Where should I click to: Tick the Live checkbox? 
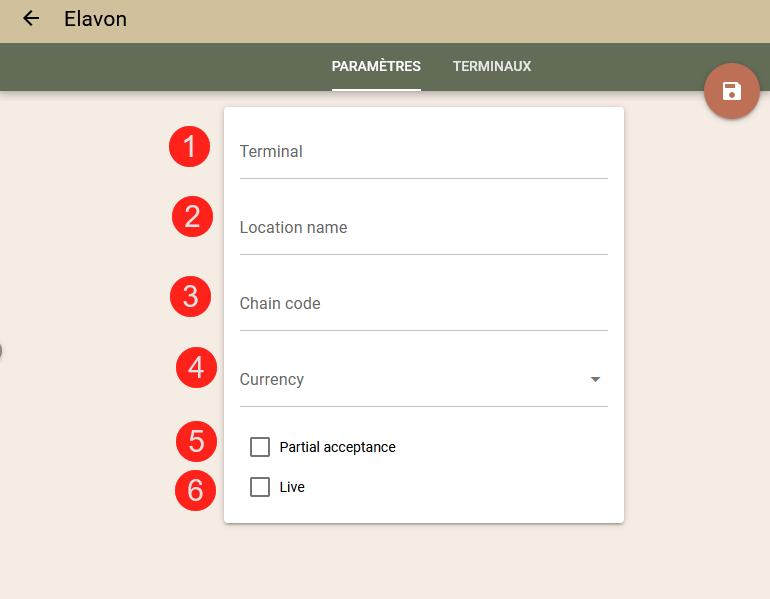[x=260, y=487]
